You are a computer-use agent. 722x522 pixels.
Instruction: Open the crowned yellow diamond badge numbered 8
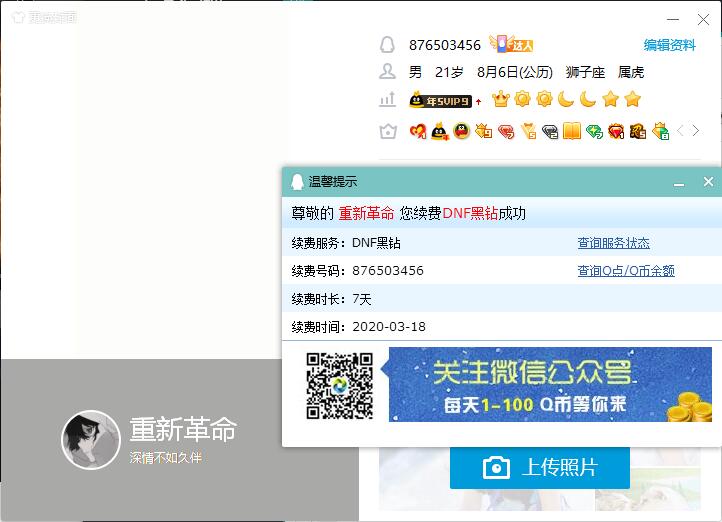pos(660,131)
